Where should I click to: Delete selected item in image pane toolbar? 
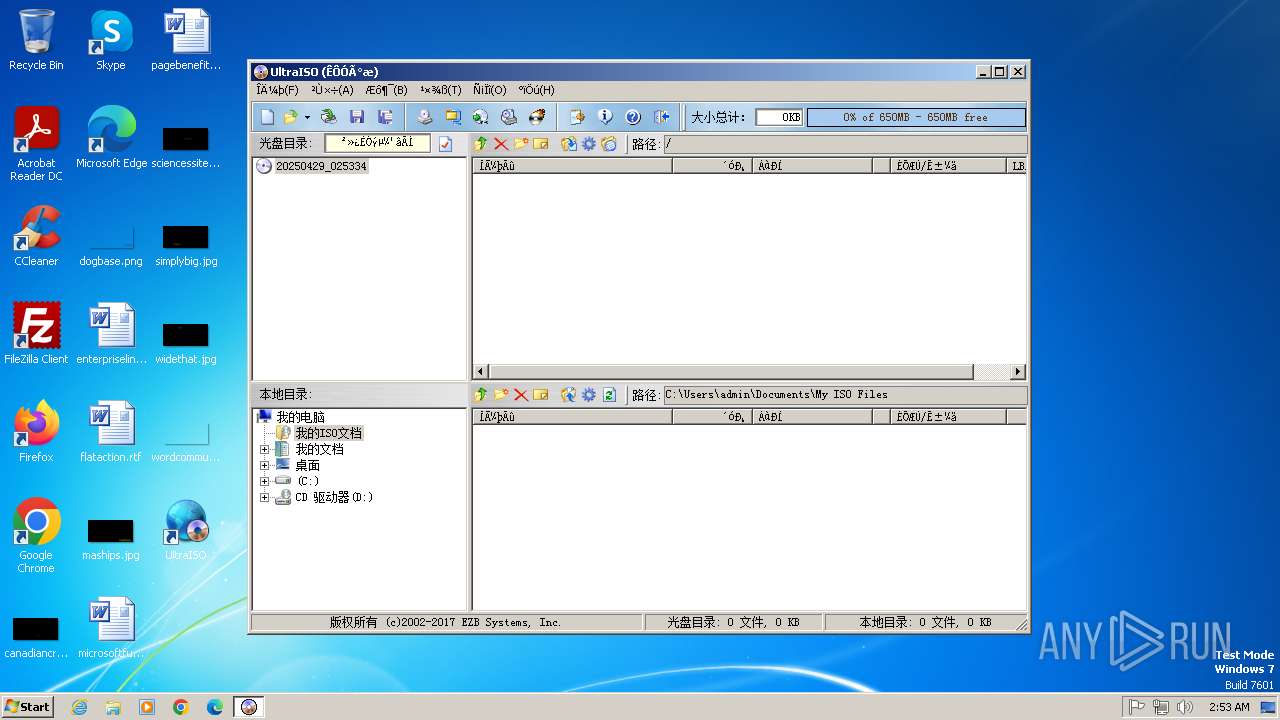click(501, 144)
